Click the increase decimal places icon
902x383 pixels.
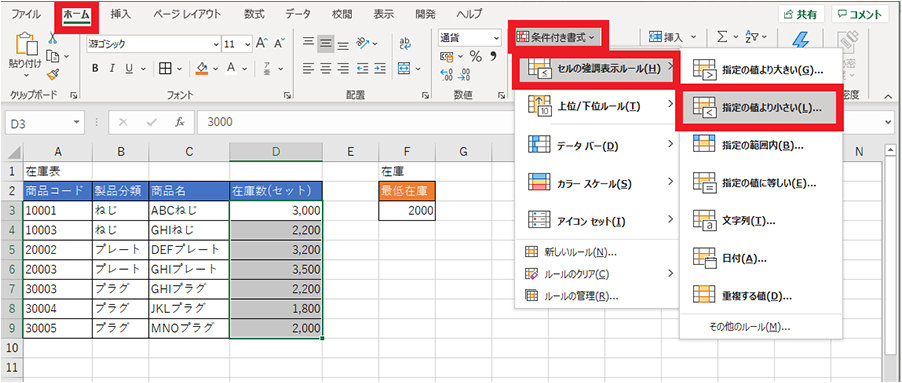point(447,74)
